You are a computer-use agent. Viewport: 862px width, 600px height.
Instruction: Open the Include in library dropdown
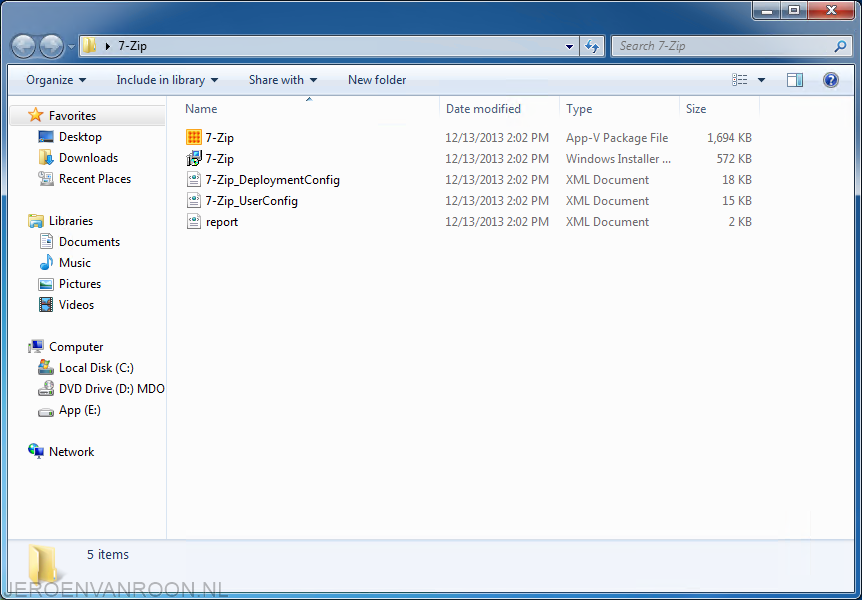(167, 80)
